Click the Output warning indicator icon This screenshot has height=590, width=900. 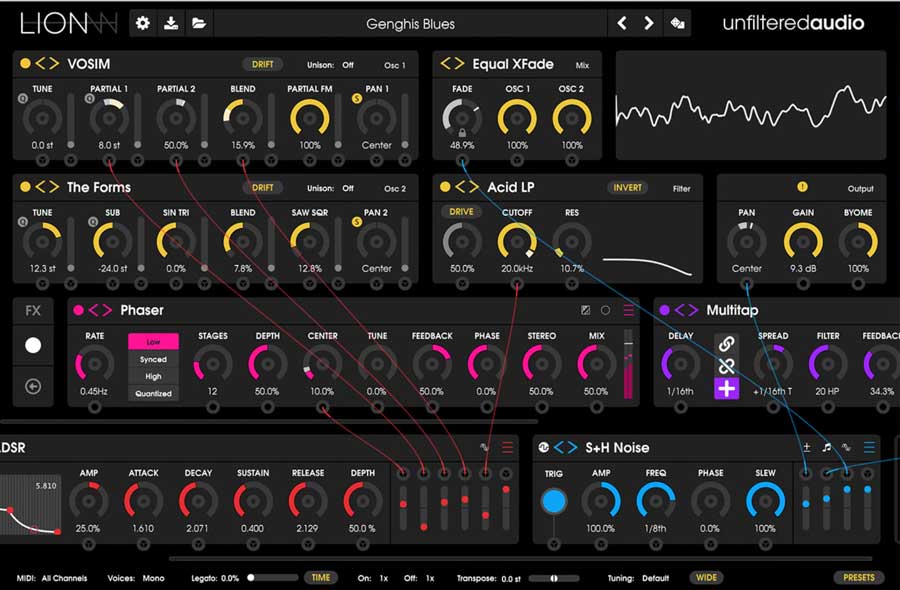(x=802, y=187)
